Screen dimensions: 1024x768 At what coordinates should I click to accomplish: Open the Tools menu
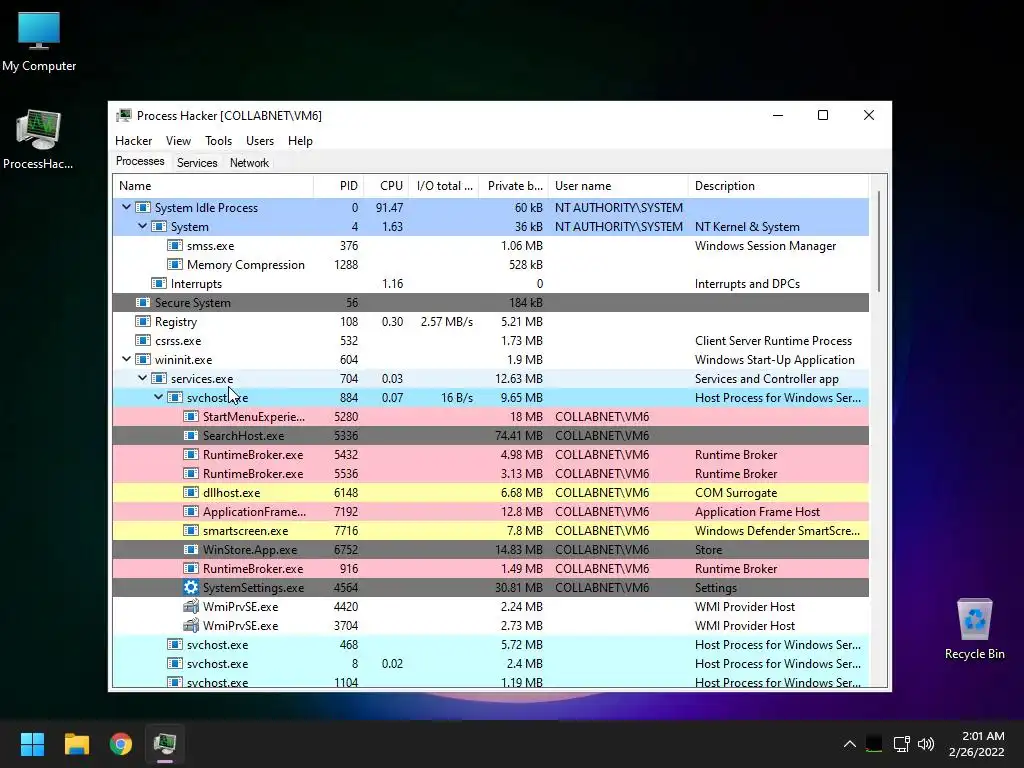point(218,141)
